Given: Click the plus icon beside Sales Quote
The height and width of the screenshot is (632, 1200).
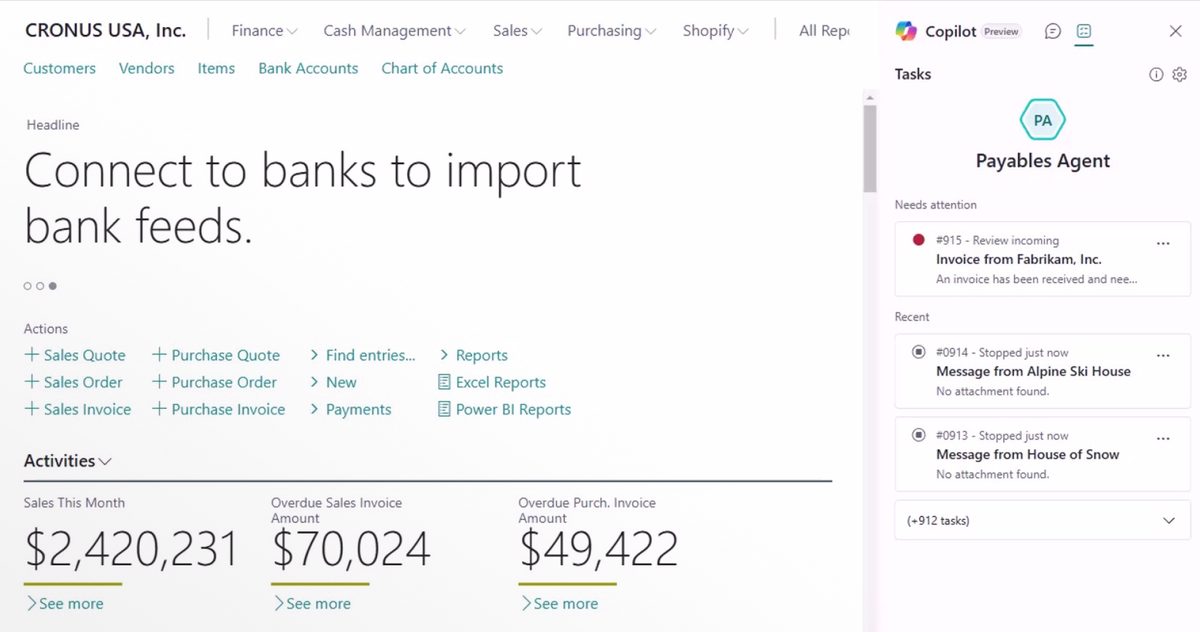Looking at the screenshot, I should pyautogui.click(x=32, y=355).
